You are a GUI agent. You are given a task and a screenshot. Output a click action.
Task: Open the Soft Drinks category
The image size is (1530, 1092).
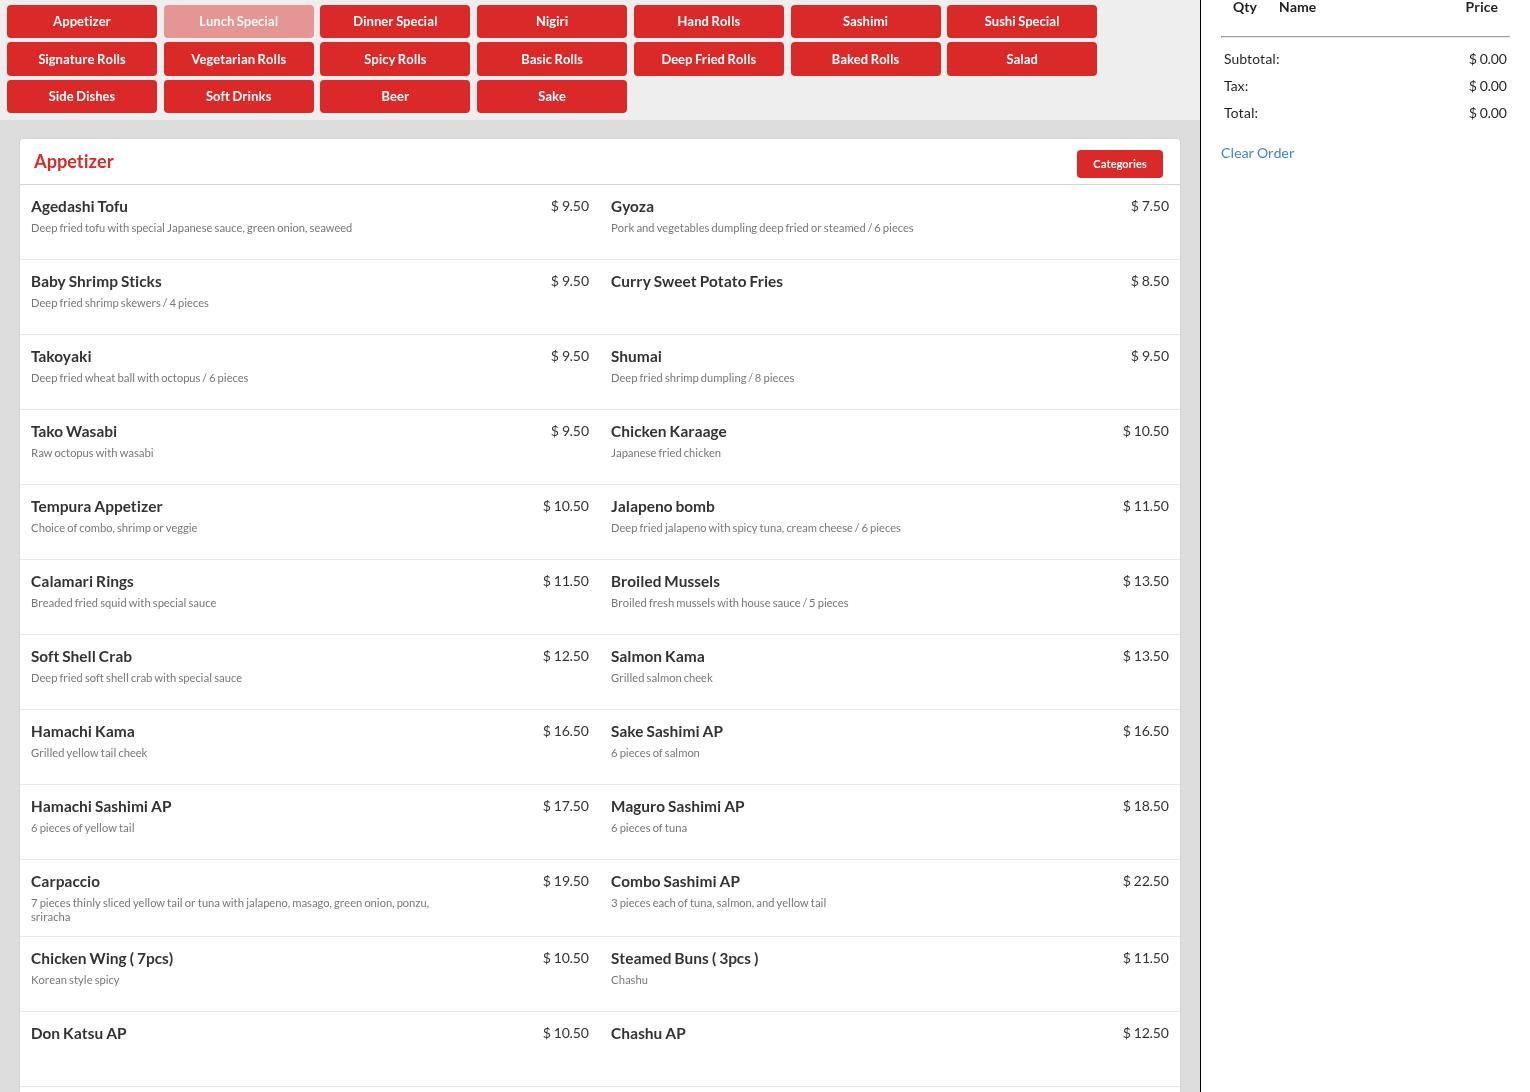[238, 96]
